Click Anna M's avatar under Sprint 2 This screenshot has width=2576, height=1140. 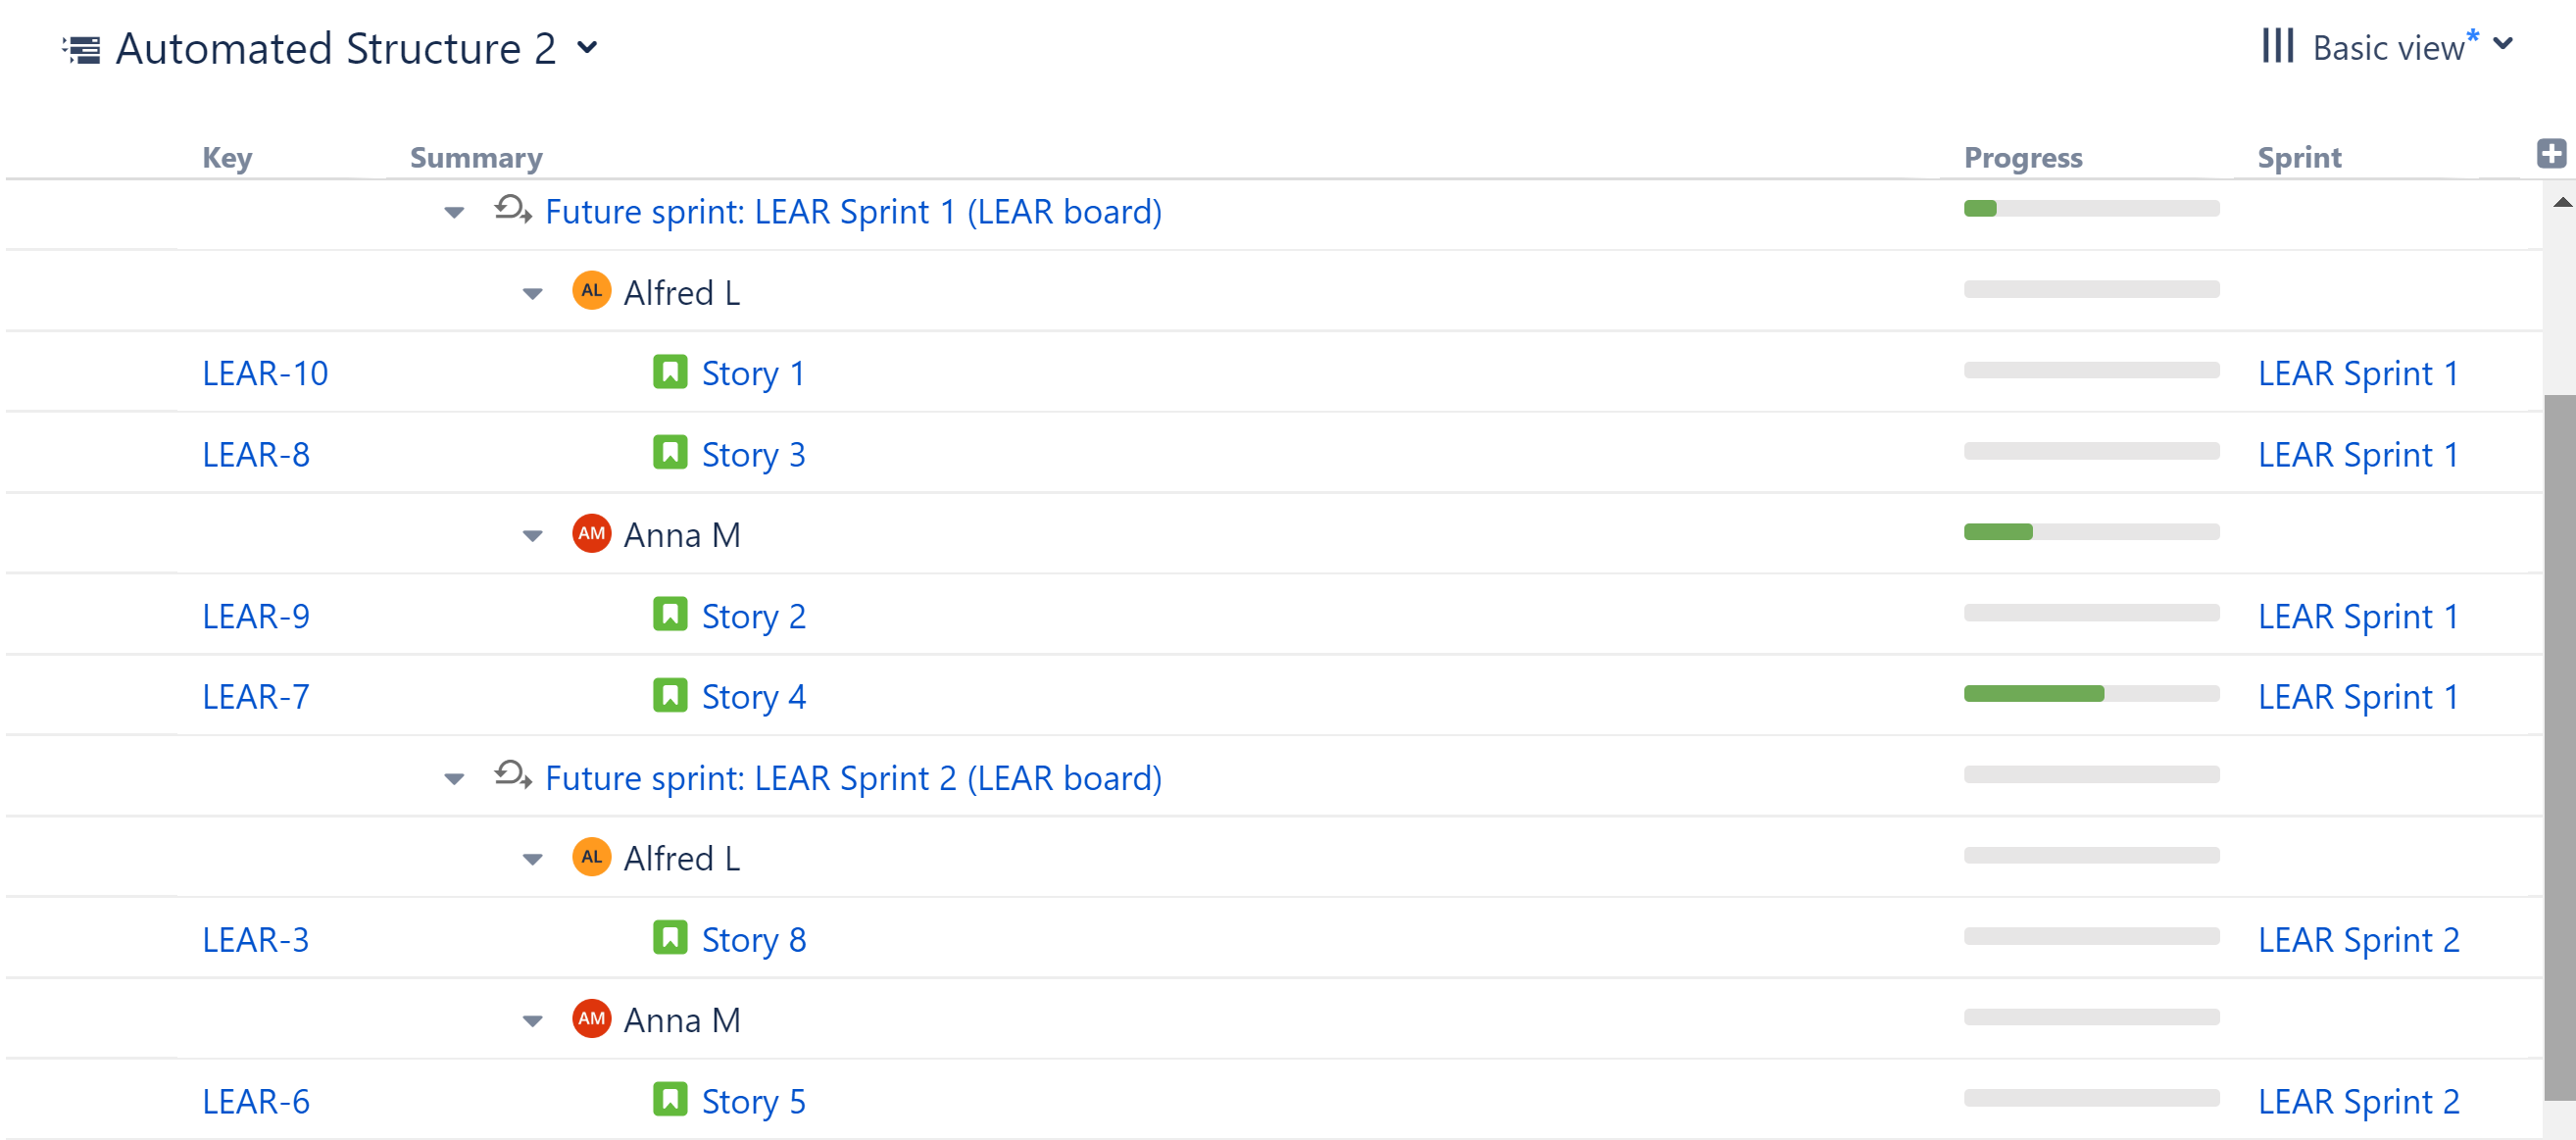[591, 1018]
